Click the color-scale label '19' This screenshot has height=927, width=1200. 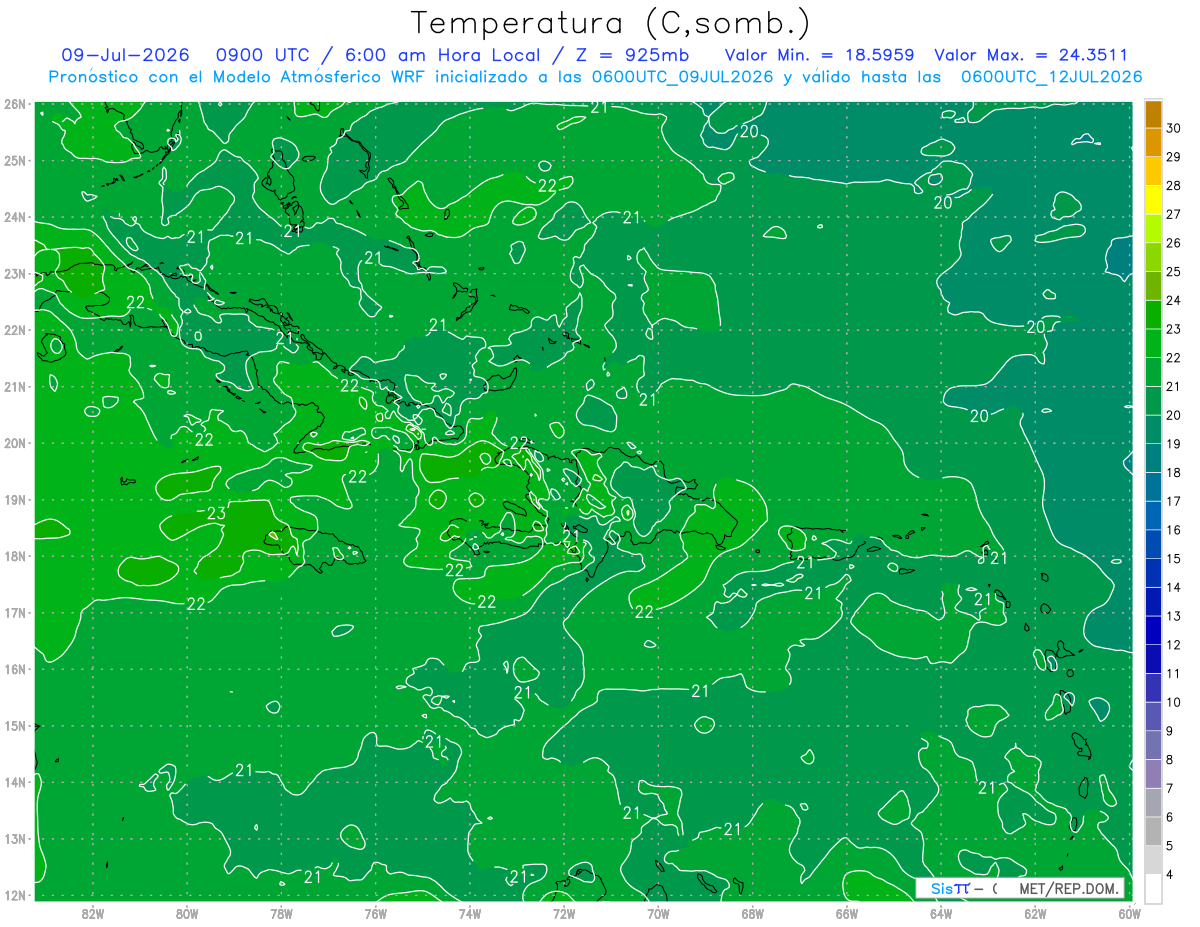point(1174,444)
